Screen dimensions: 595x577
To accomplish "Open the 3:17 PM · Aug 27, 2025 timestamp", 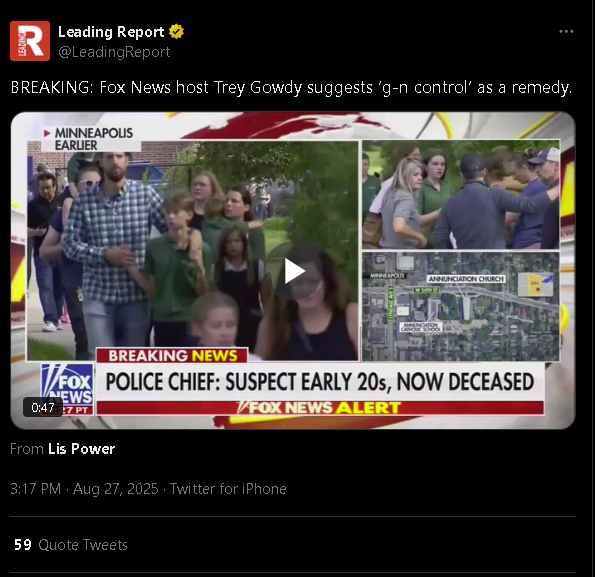I will (x=84, y=489).
